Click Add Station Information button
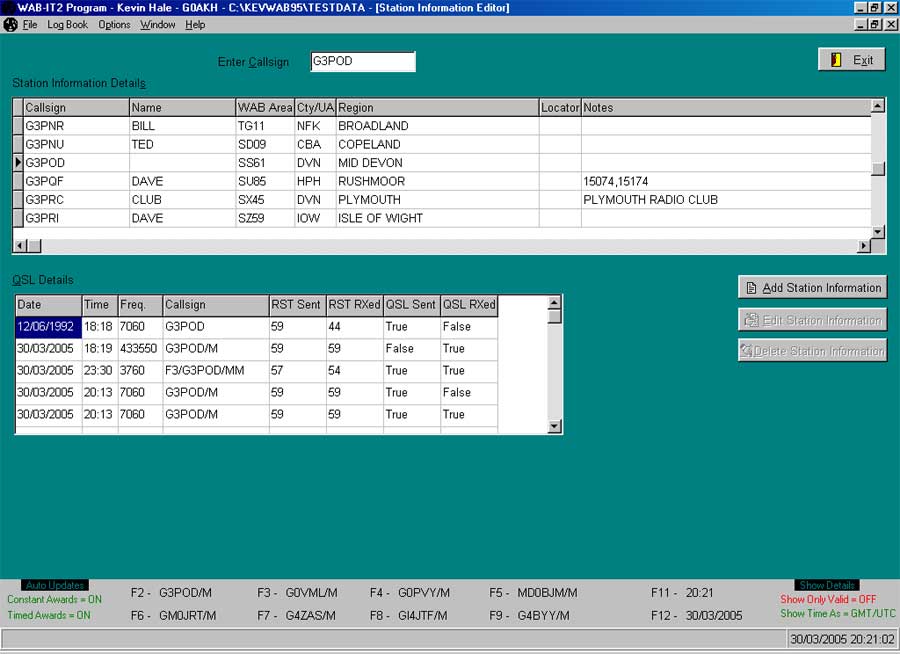Screen dimensions: 900x654 point(812,287)
